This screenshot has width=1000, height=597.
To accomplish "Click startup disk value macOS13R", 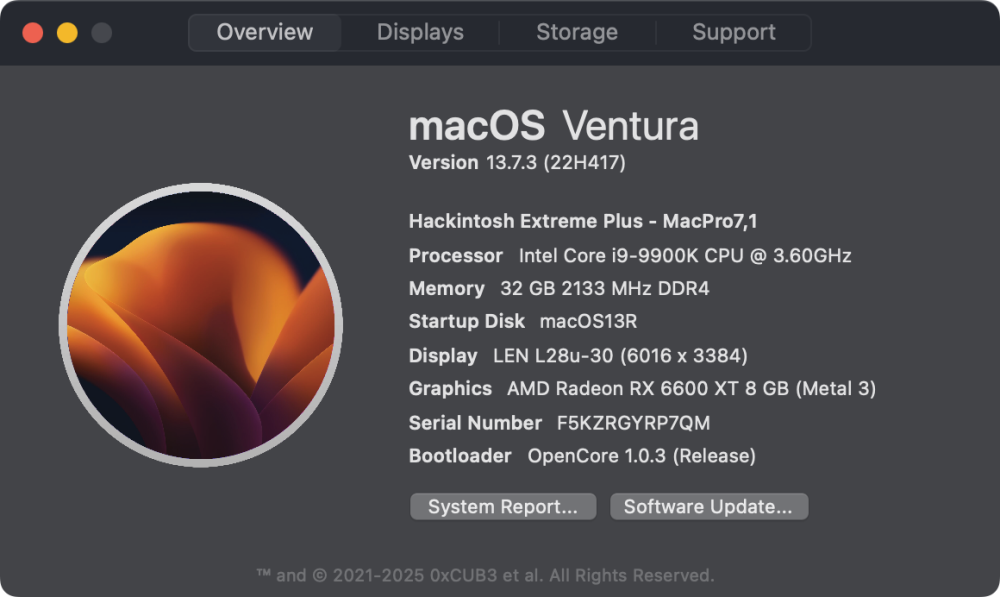I will pos(588,321).
